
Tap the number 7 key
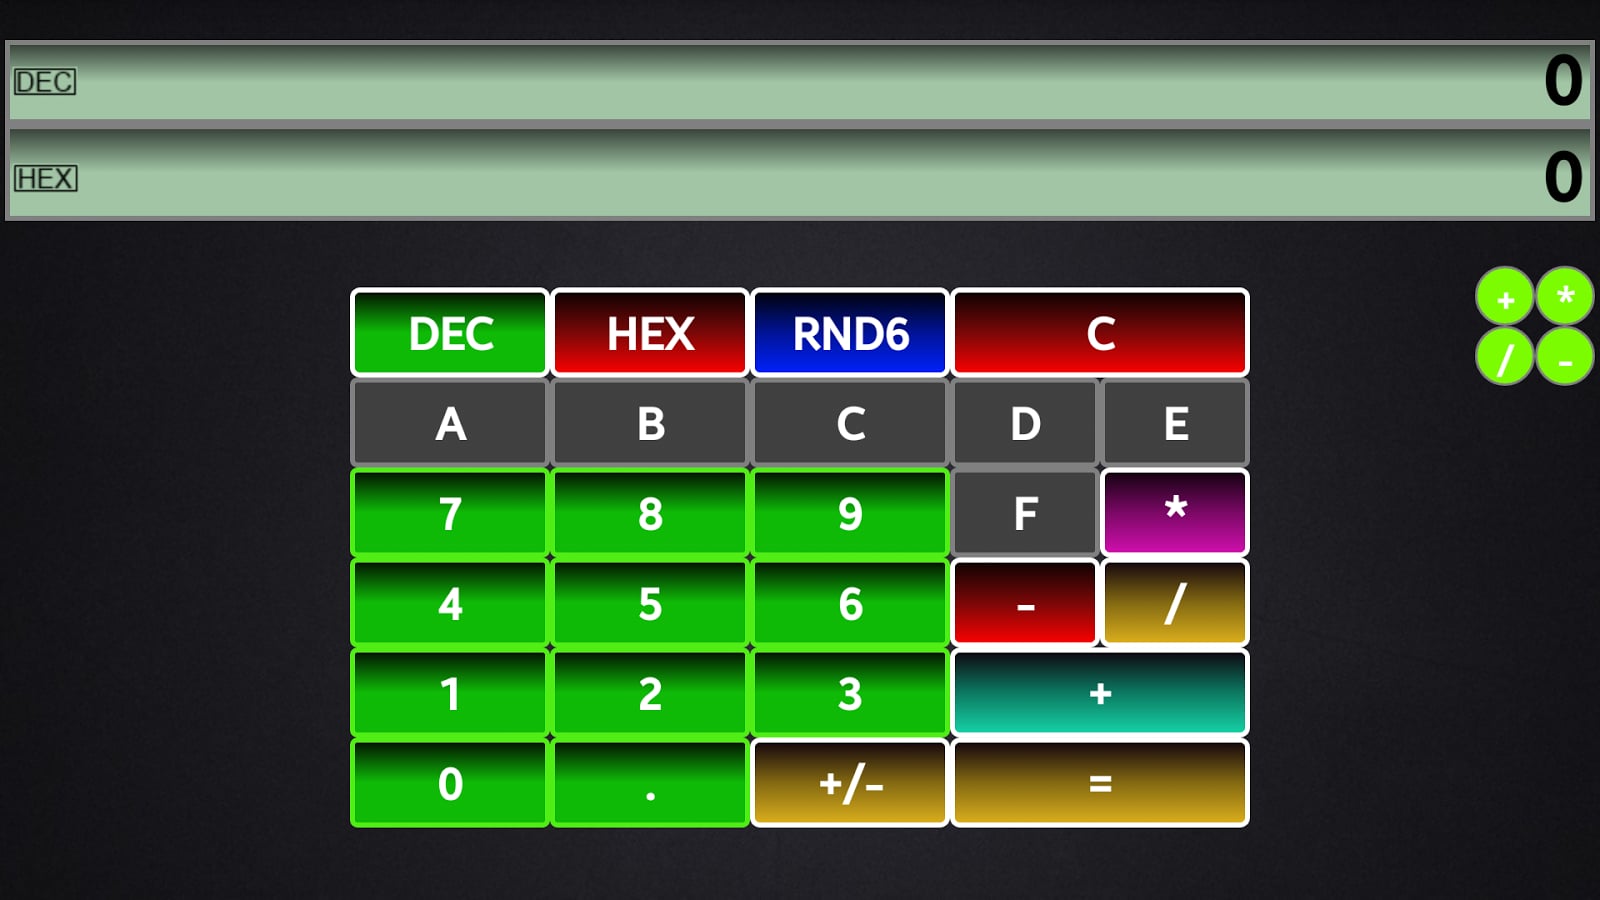click(x=450, y=513)
